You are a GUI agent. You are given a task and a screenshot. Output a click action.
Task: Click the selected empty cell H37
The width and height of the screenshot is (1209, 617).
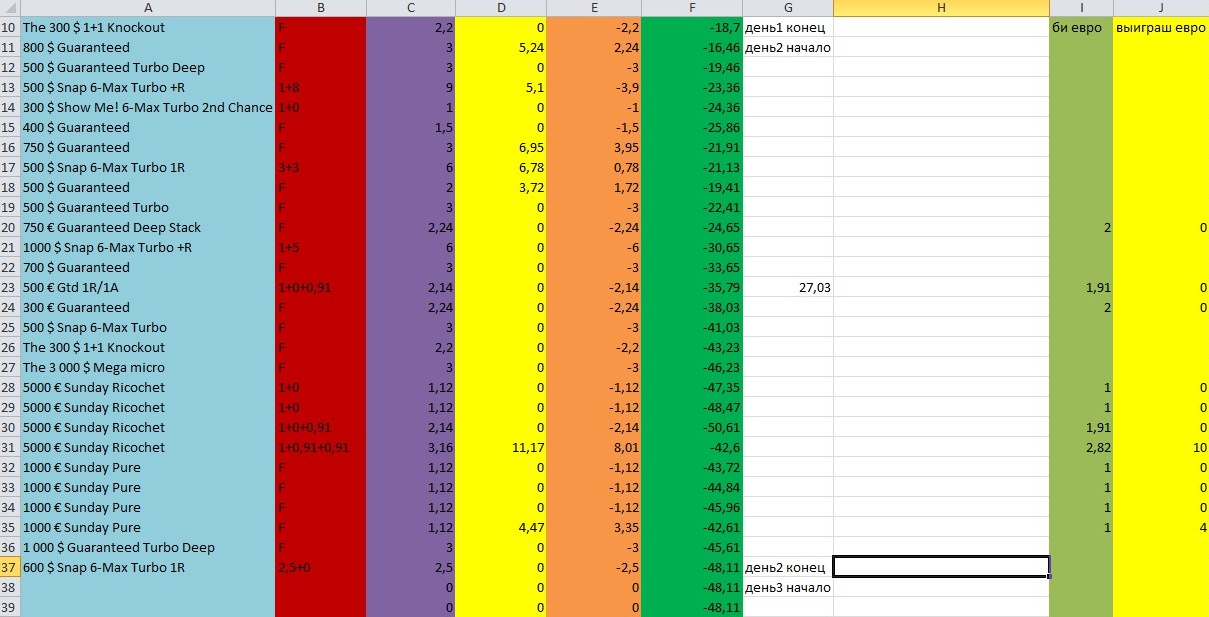(941, 567)
